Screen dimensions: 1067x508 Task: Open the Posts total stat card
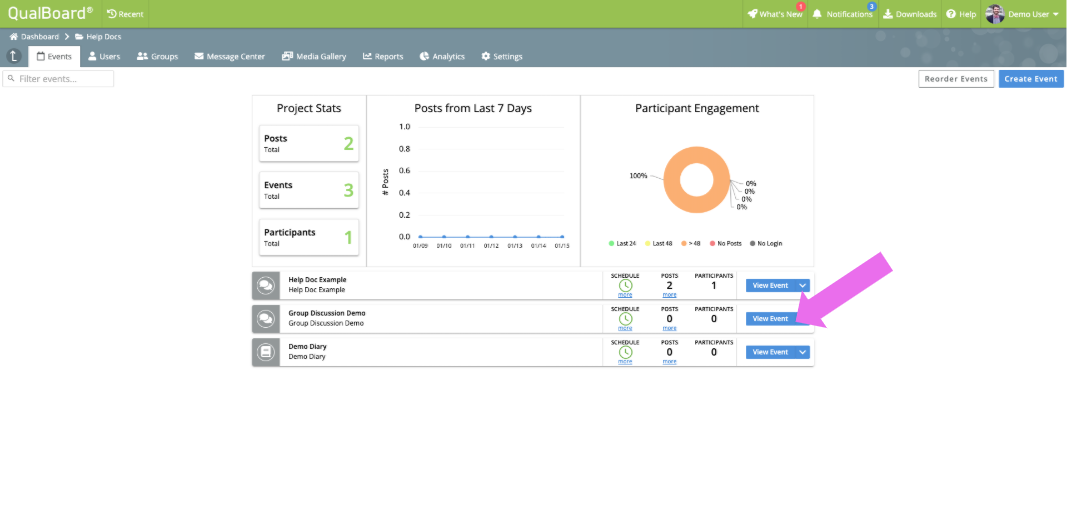tap(309, 143)
